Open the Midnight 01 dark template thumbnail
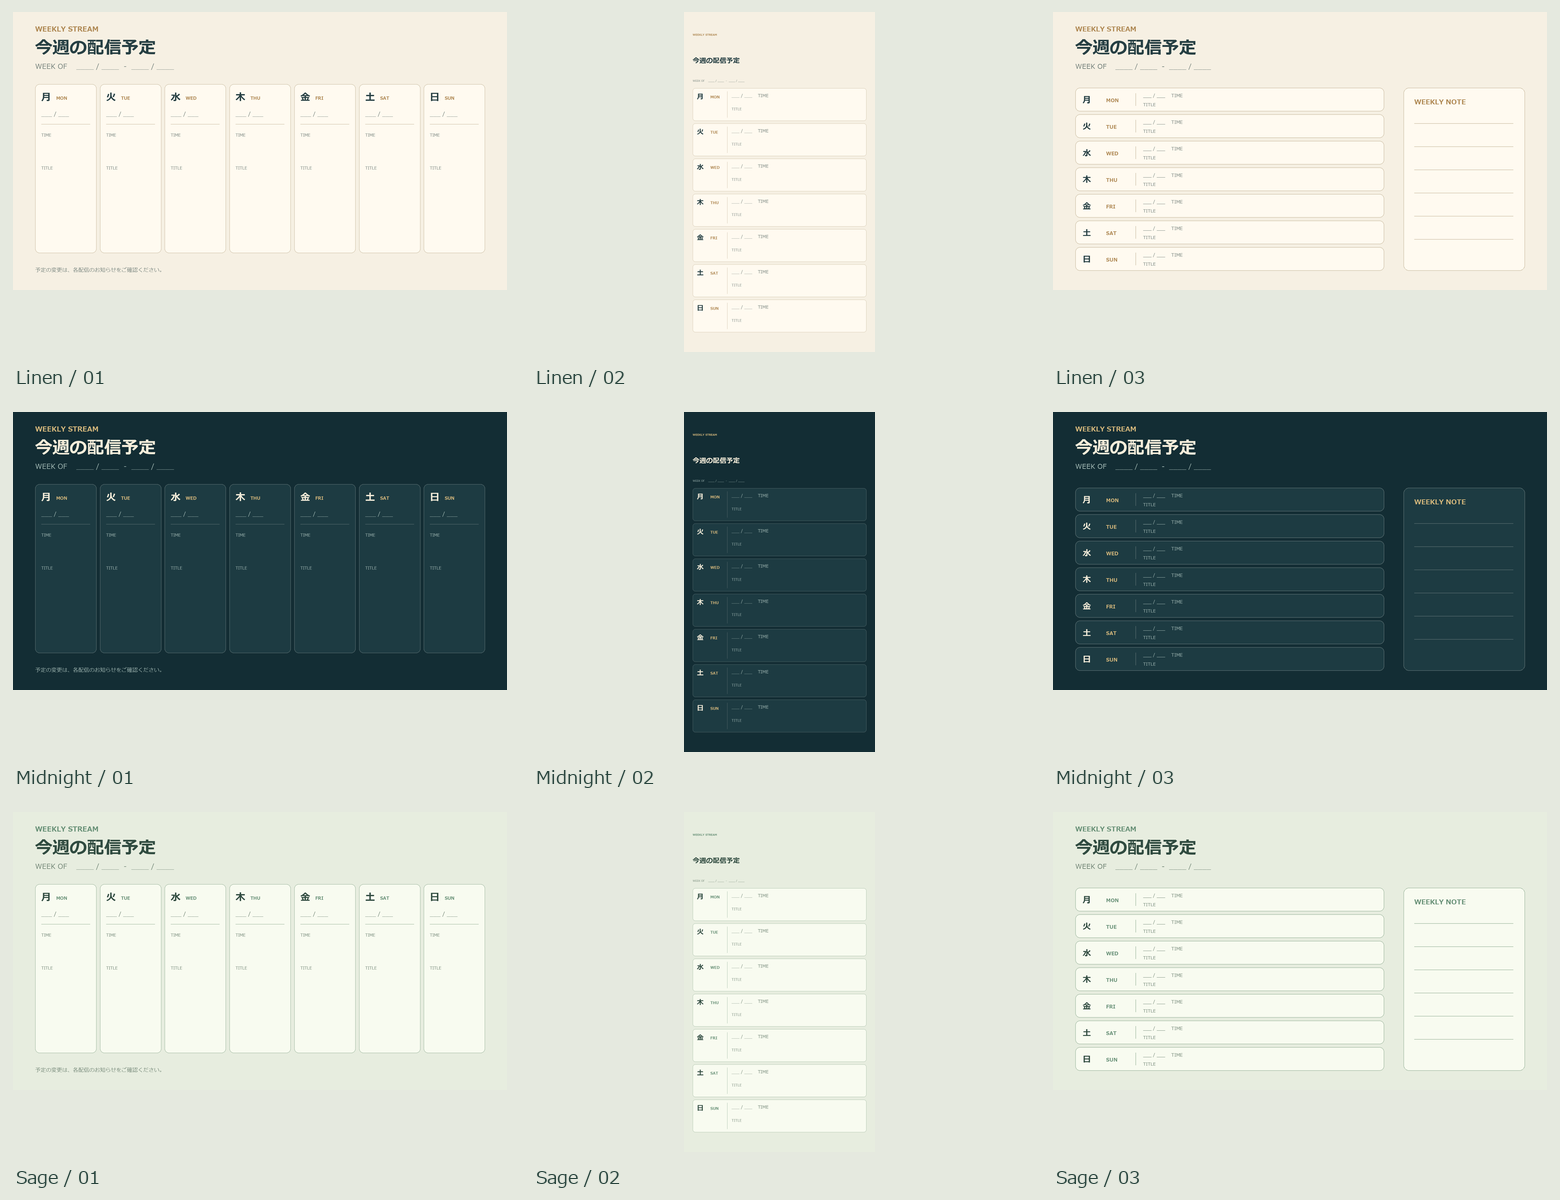The image size is (1560, 1200). 260,551
